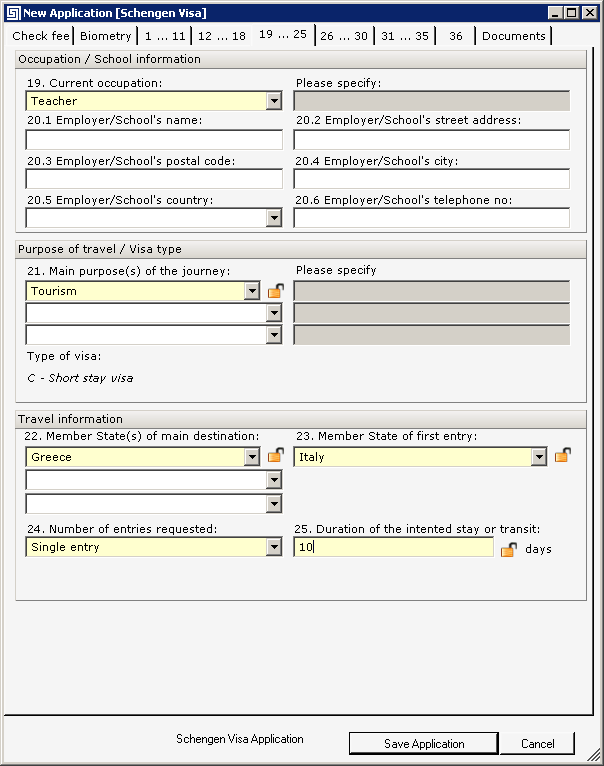Minimize the New Application window

(x=555, y=13)
